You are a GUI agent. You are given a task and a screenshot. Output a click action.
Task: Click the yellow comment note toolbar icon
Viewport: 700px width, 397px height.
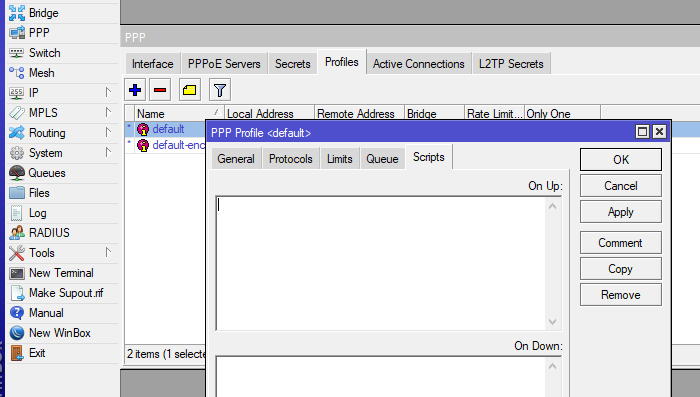point(190,90)
